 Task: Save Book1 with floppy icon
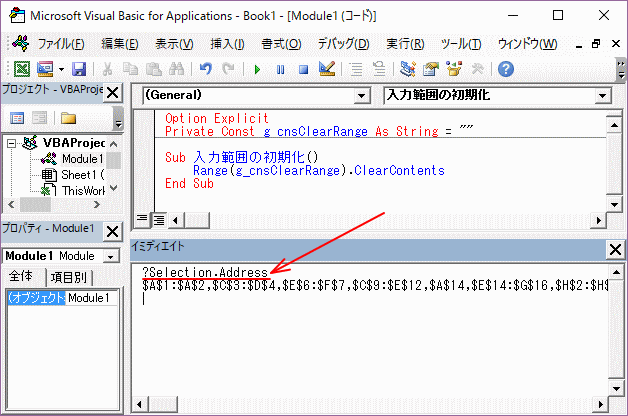tap(79, 69)
